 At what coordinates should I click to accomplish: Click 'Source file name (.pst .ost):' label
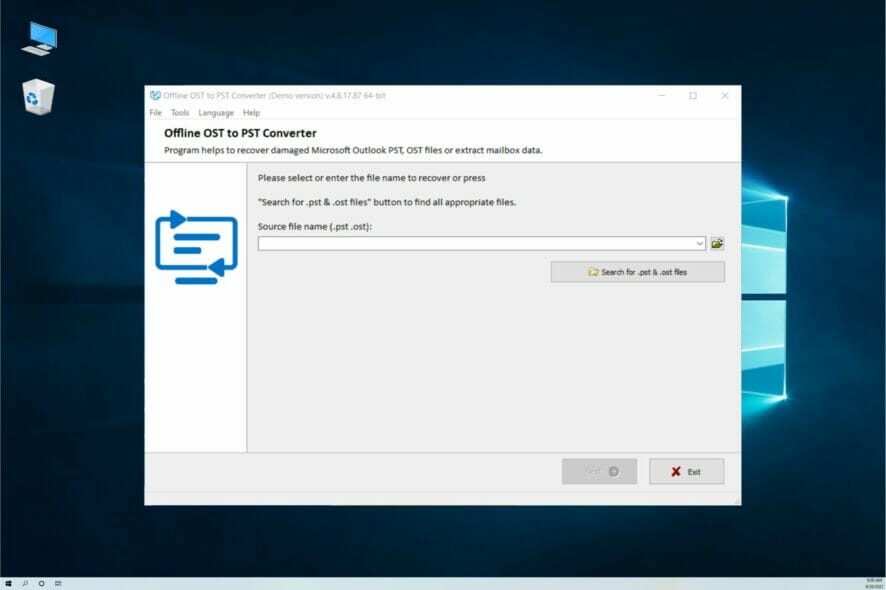315,227
